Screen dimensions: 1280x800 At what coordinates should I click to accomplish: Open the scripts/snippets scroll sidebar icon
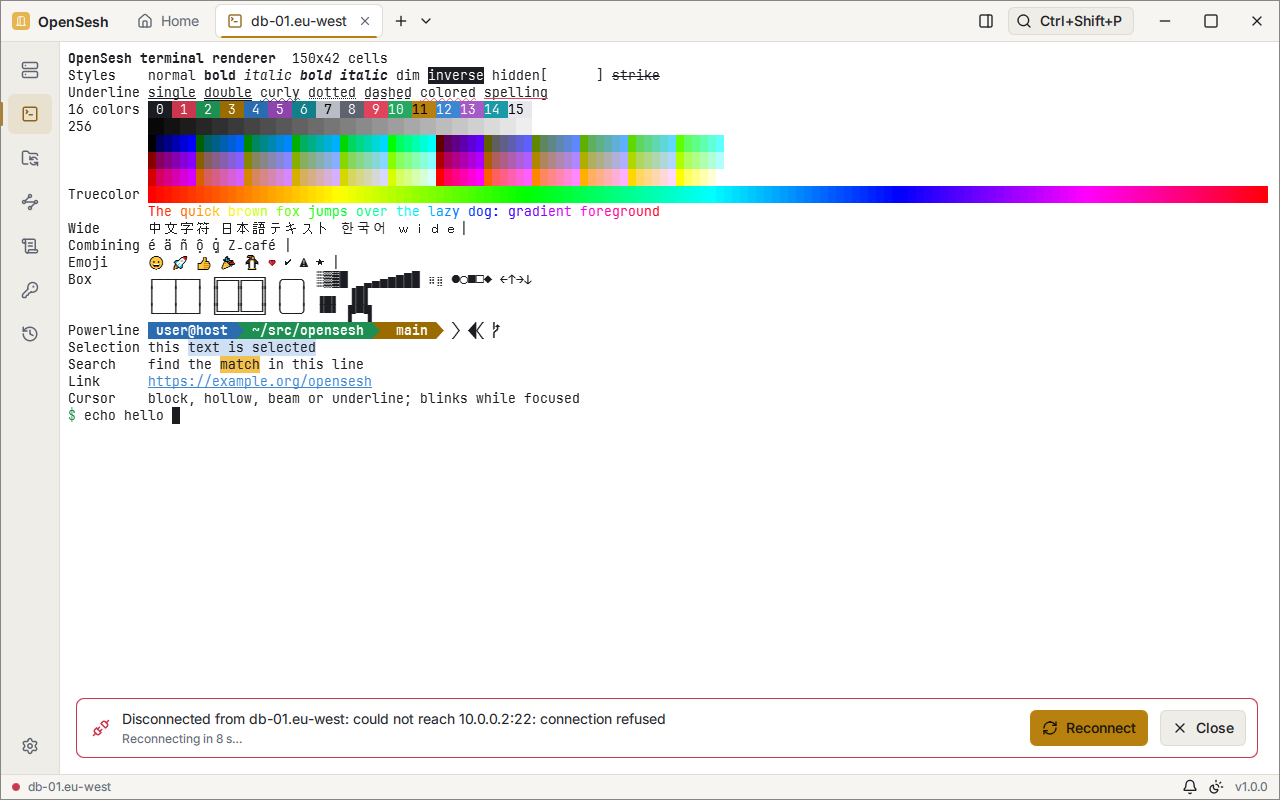[30, 246]
